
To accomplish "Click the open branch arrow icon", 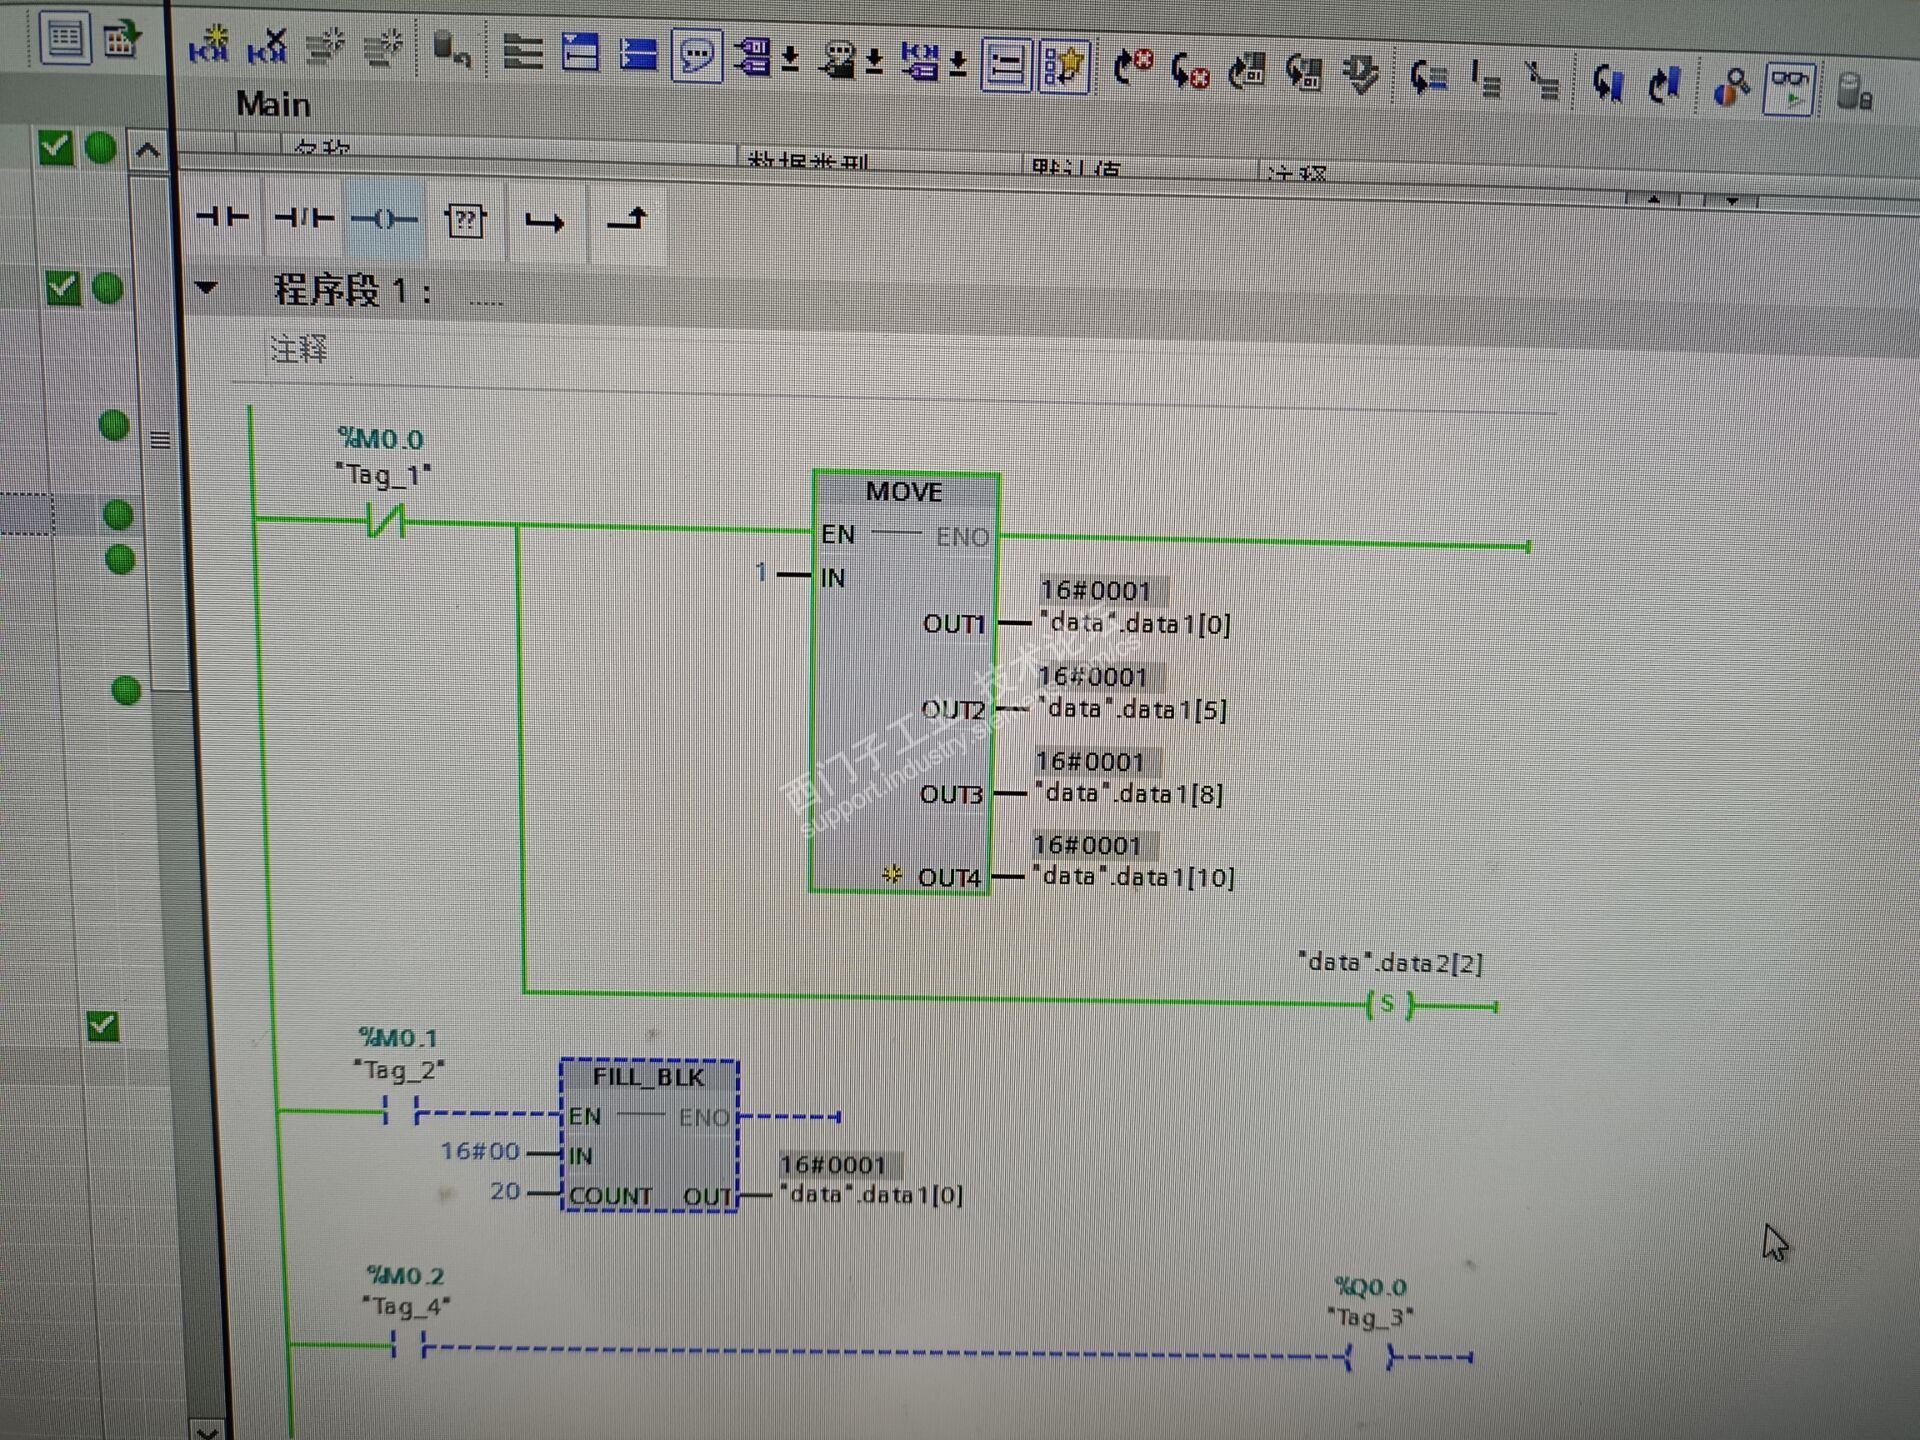I will (545, 222).
